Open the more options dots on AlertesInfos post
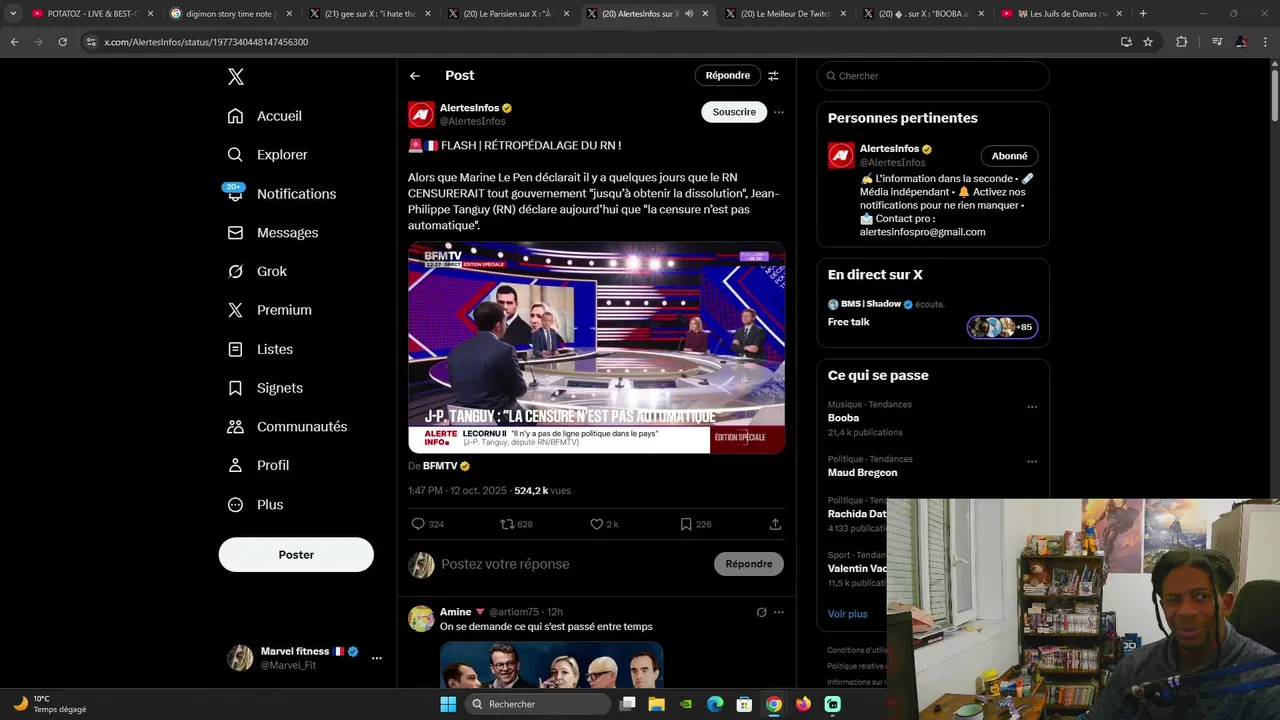This screenshot has width=1280, height=720. (779, 112)
